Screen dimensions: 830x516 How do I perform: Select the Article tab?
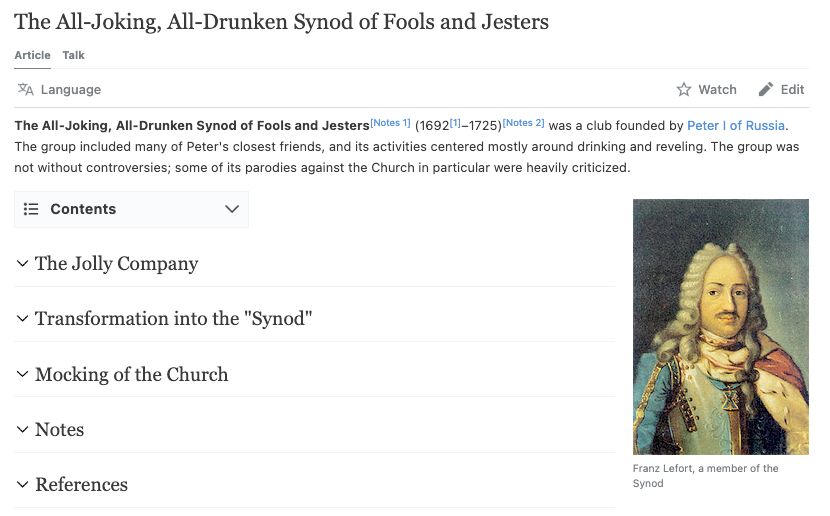click(x=32, y=55)
